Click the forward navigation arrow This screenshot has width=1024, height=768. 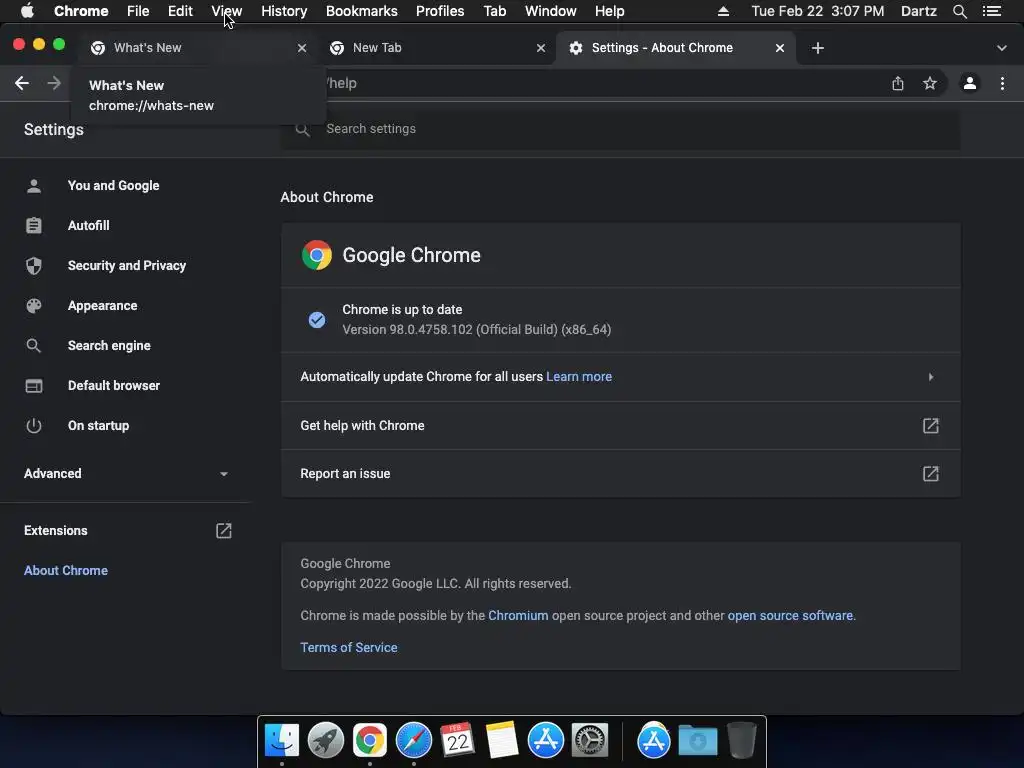(x=54, y=83)
